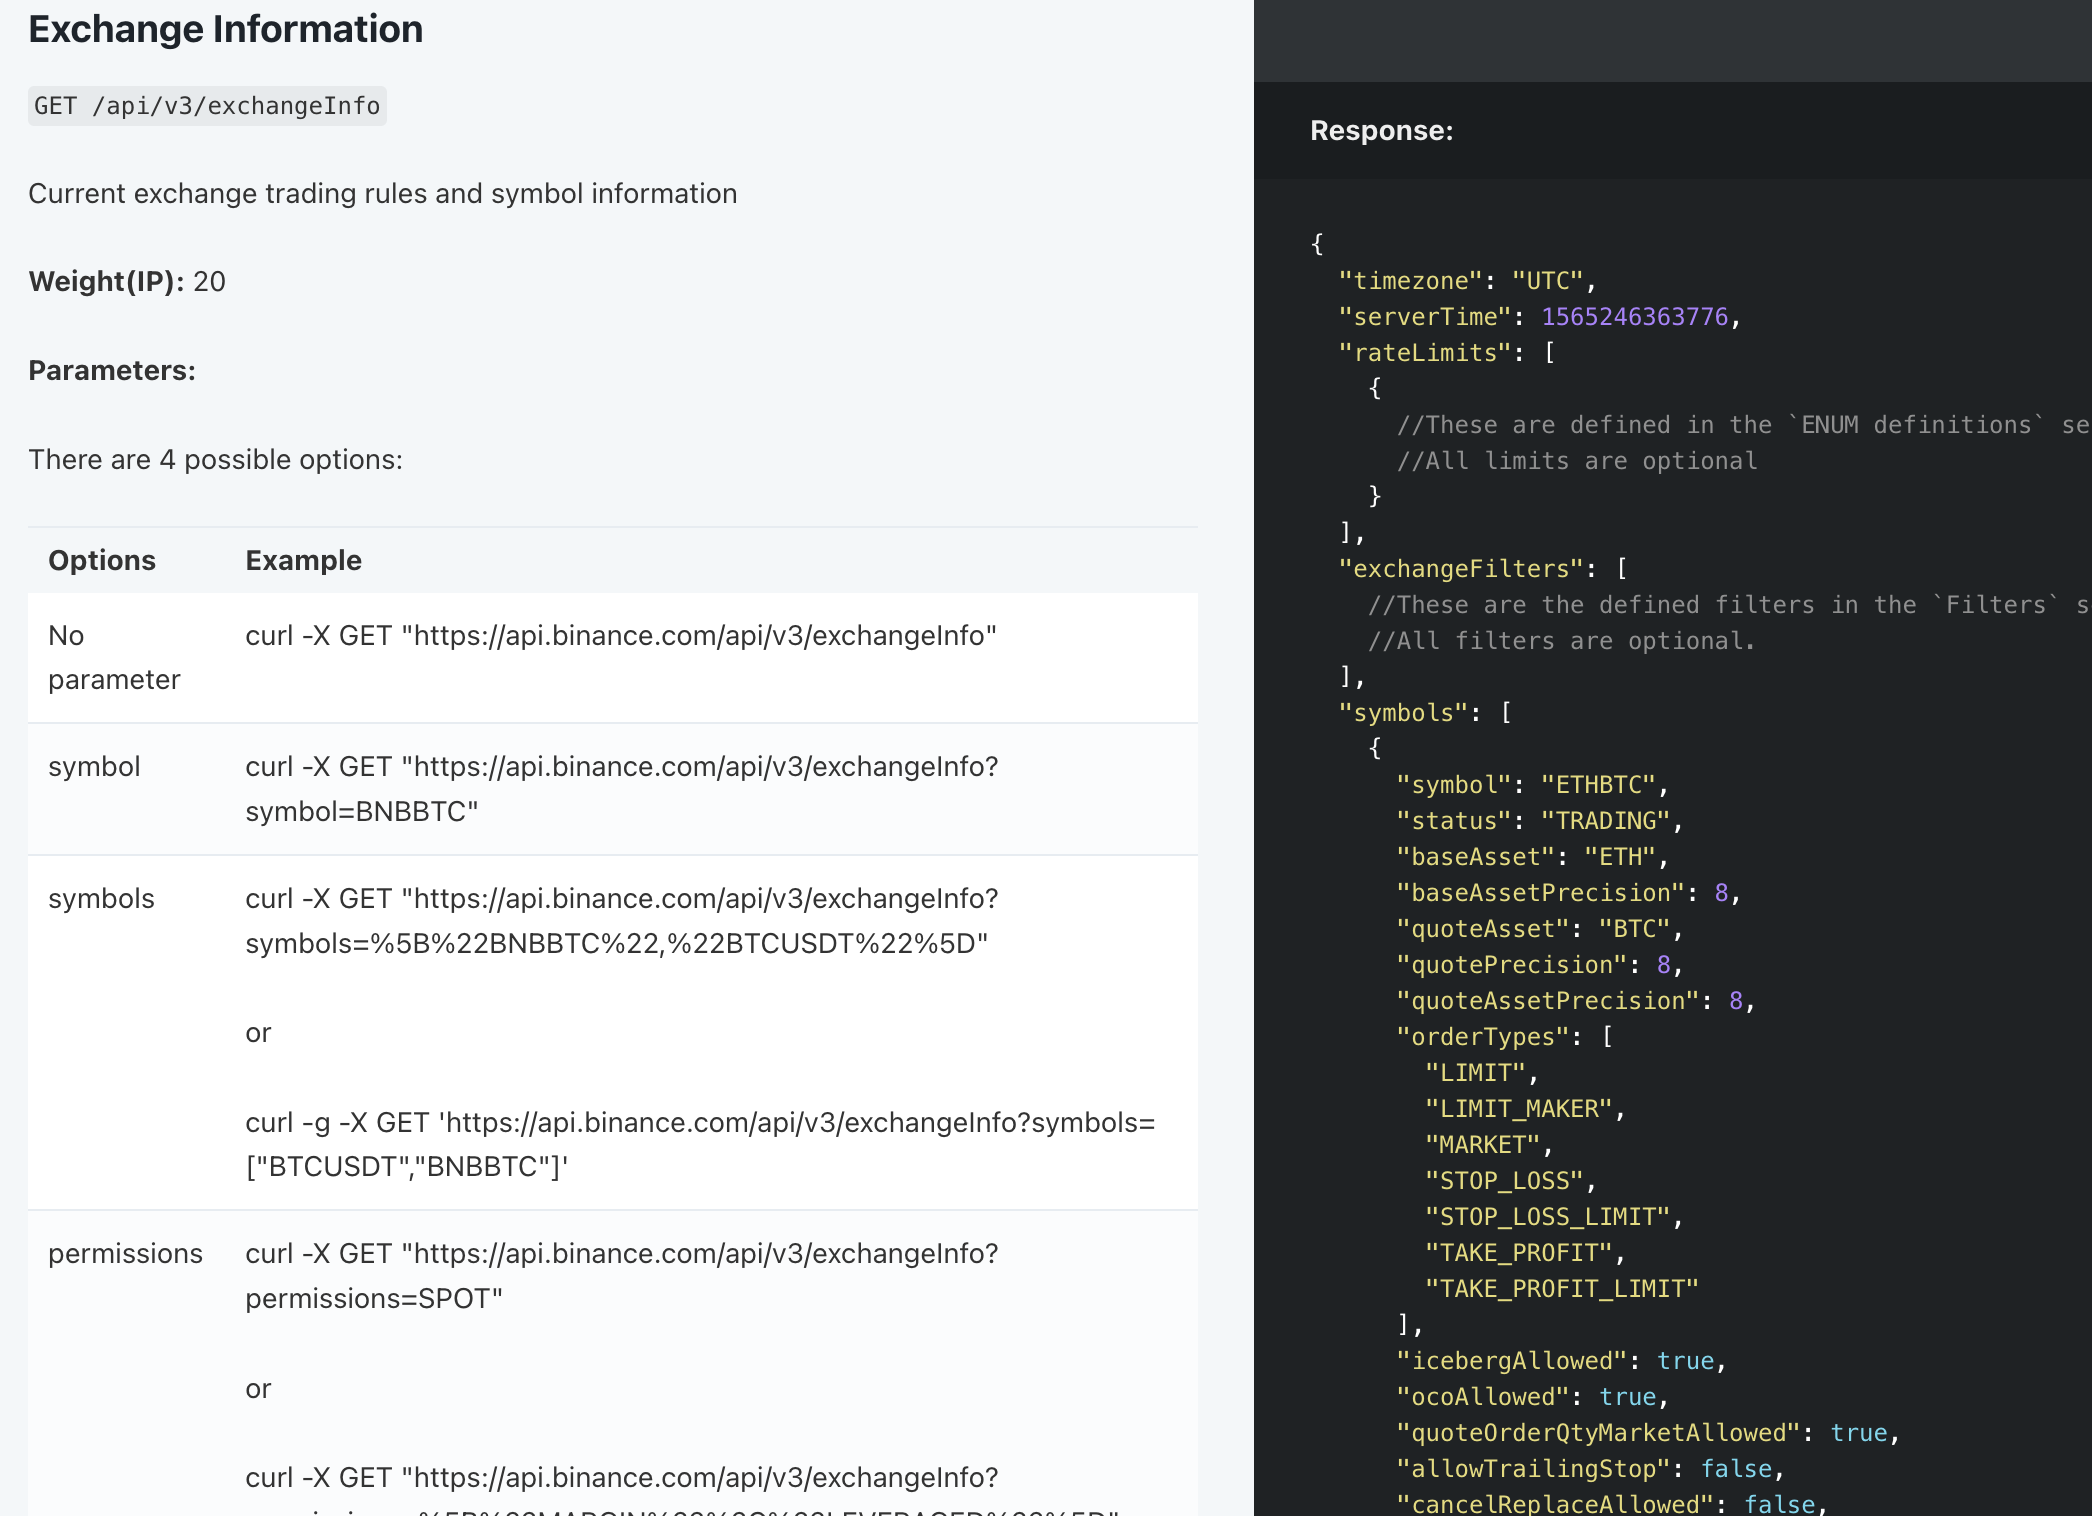The width and height of the screenshot is (2092, 1516).
Task: Click the symbol option cell
Action: (x=94, y=767)
